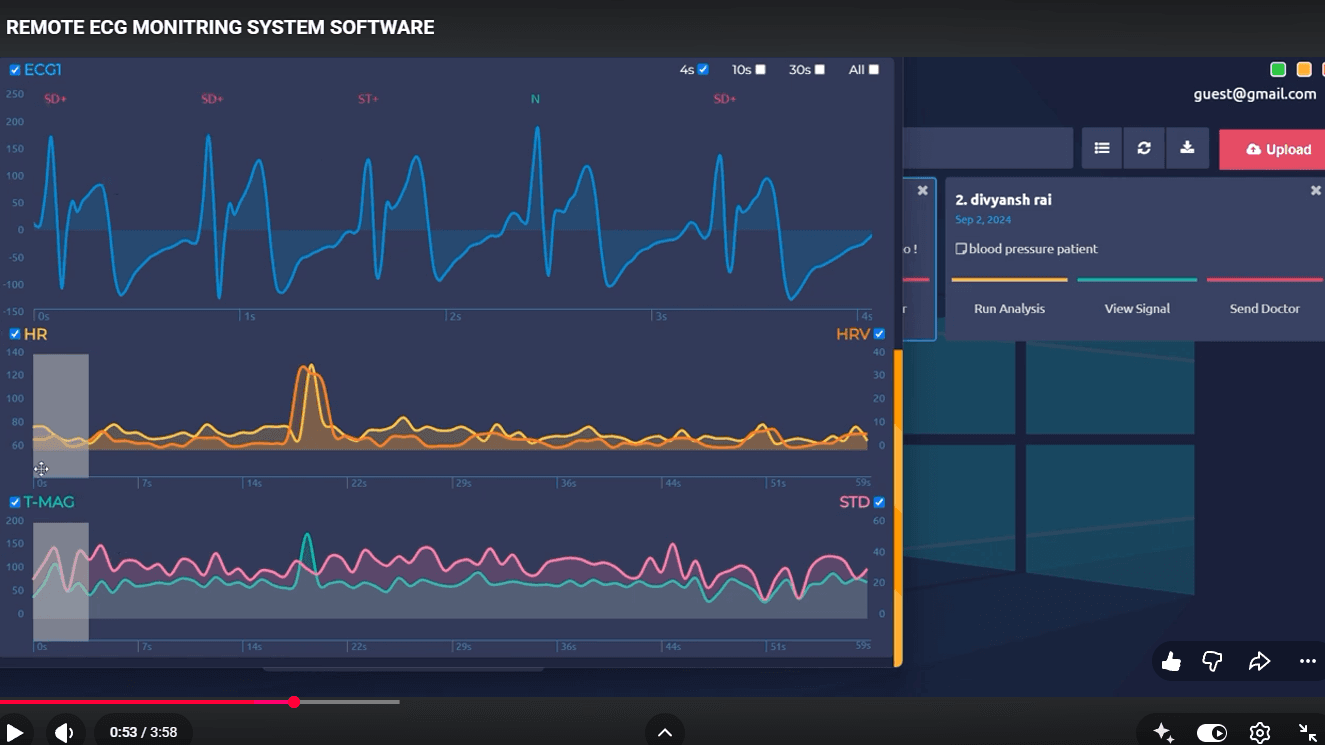The height and width of the screenshot is (745, 1325).
Task: Close the divyansh rai patient card
Action: [1316, 190]
